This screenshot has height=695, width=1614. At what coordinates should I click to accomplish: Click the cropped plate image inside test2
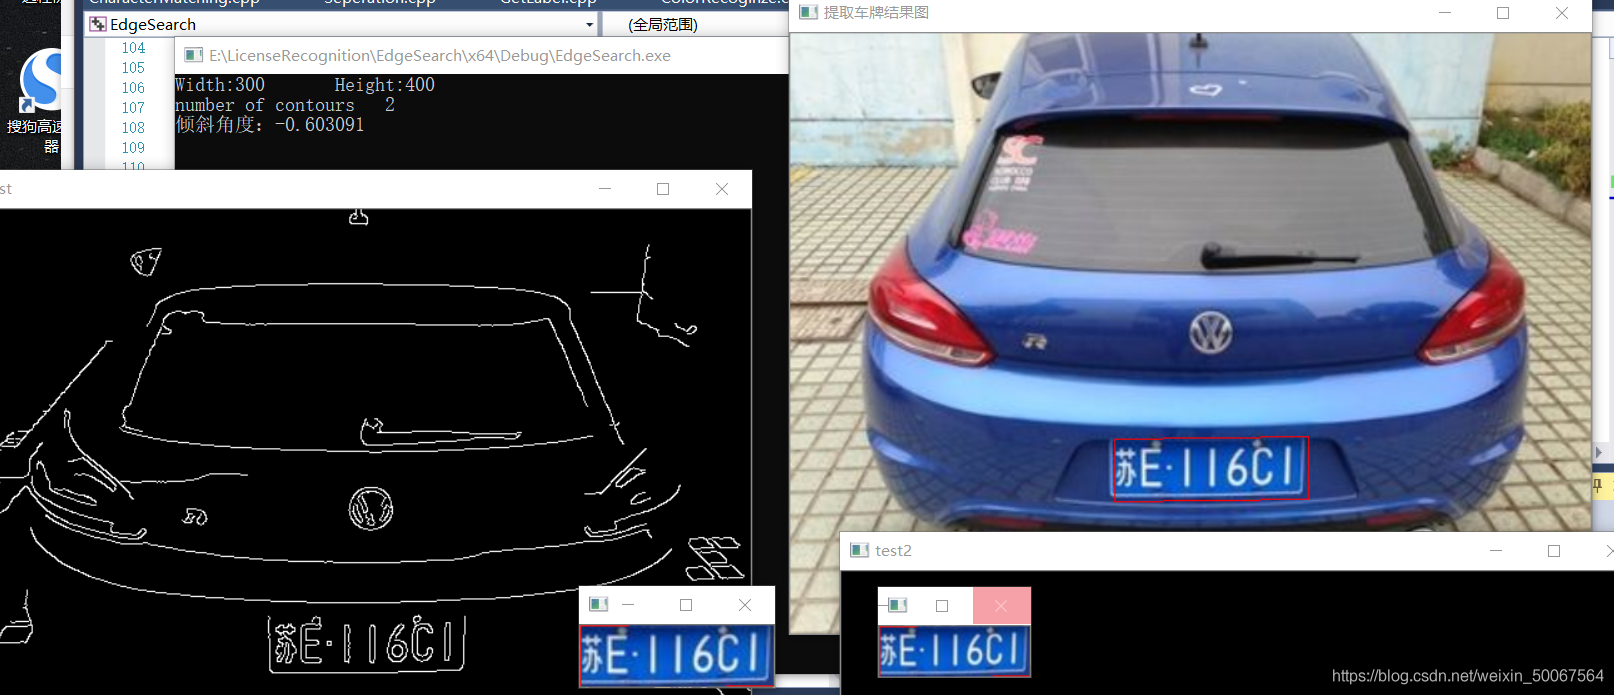(954, 651)
